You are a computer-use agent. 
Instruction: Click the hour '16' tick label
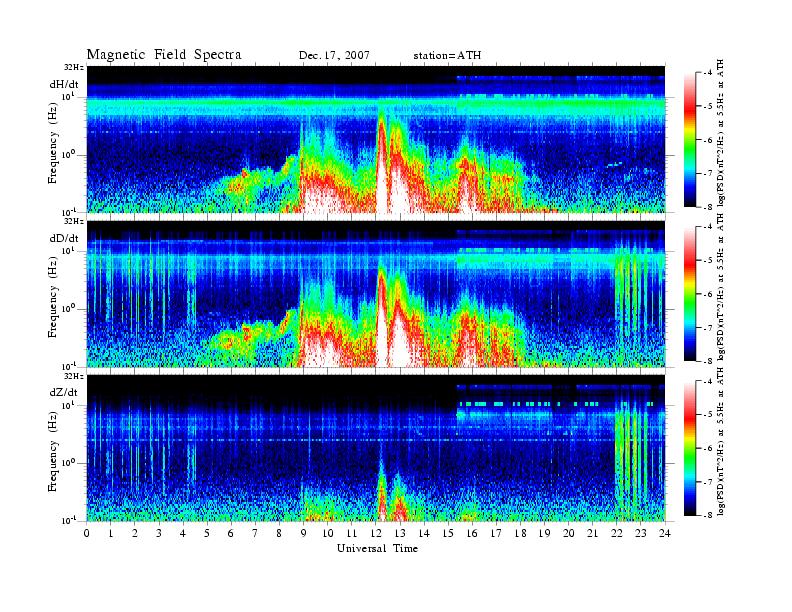472,533
